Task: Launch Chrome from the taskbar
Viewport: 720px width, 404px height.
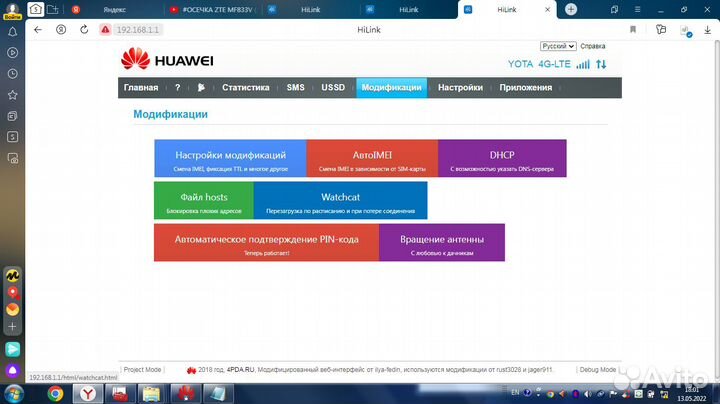Action: 56,394
